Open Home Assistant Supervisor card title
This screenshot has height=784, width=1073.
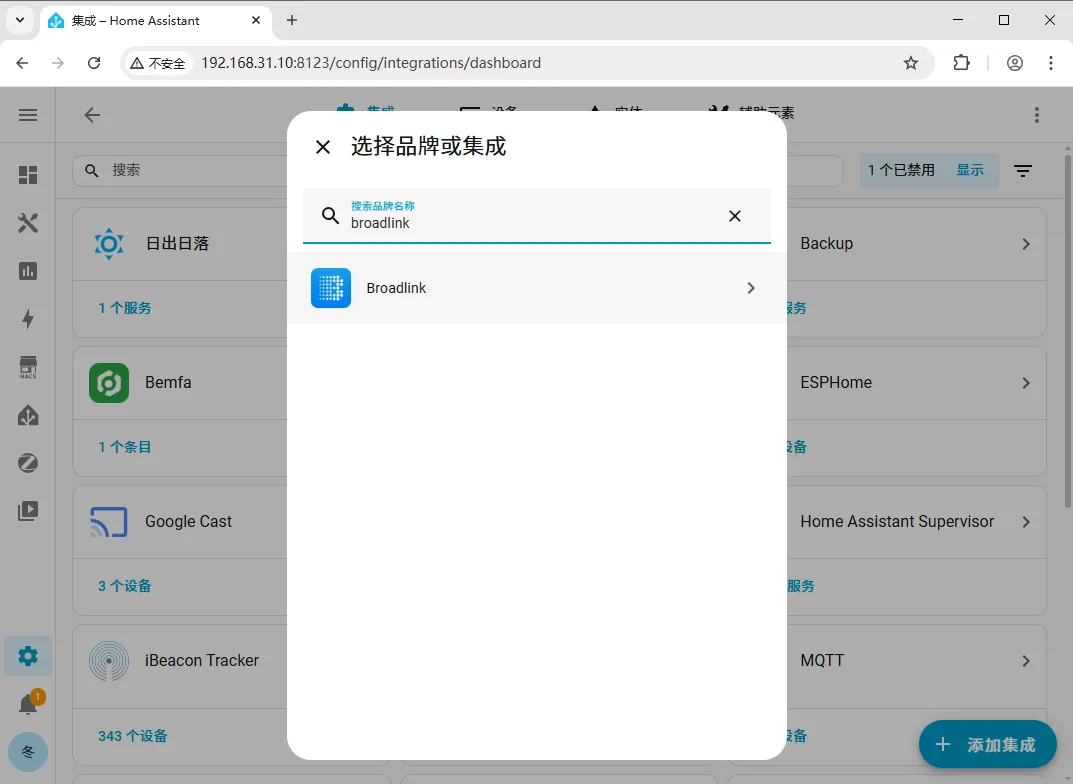pos(897,522)
